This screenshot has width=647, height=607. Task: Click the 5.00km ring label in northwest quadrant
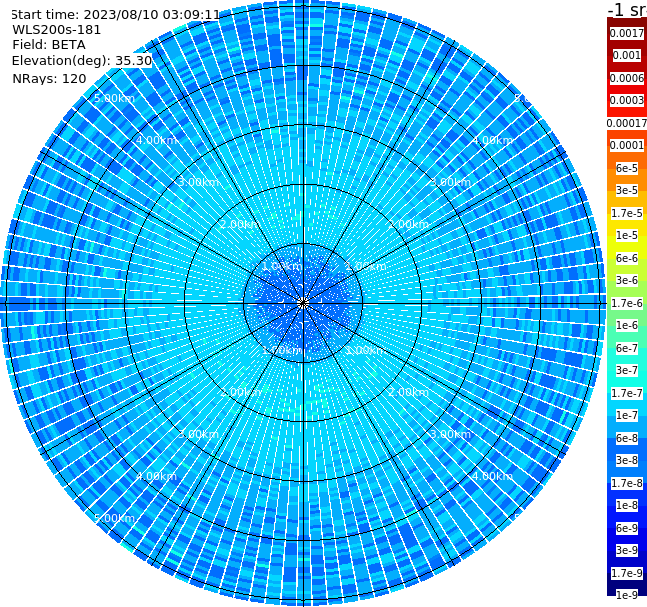[114, 99]
